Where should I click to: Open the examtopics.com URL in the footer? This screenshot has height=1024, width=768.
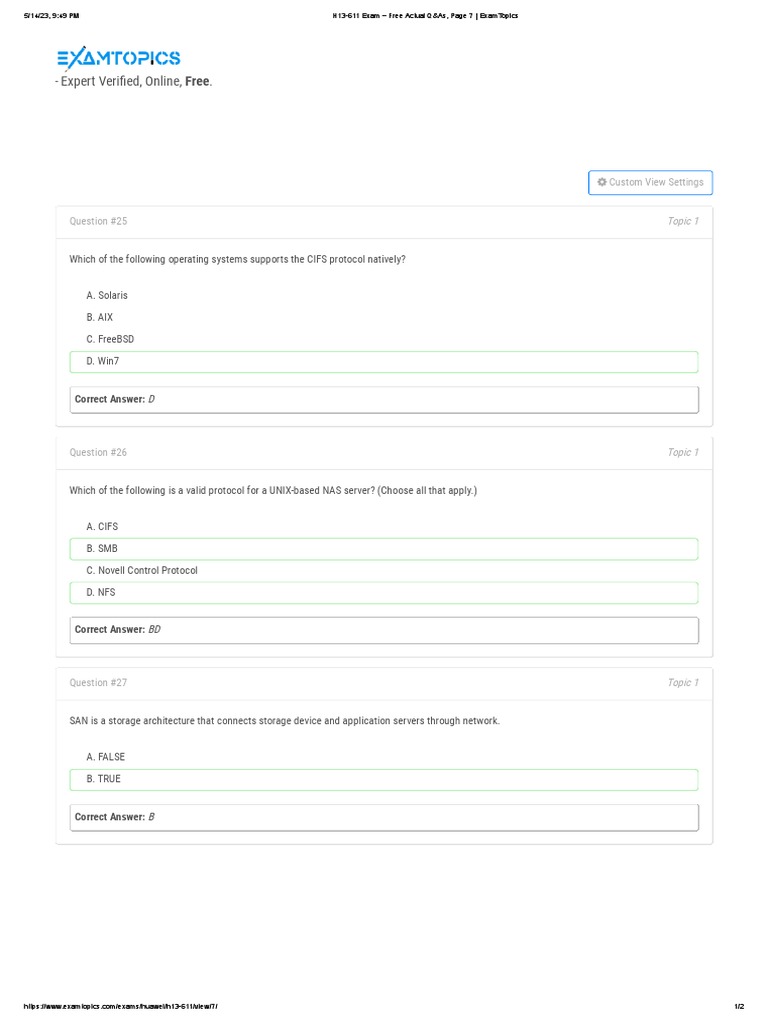pyautogui.click(x=120, y=1006)
